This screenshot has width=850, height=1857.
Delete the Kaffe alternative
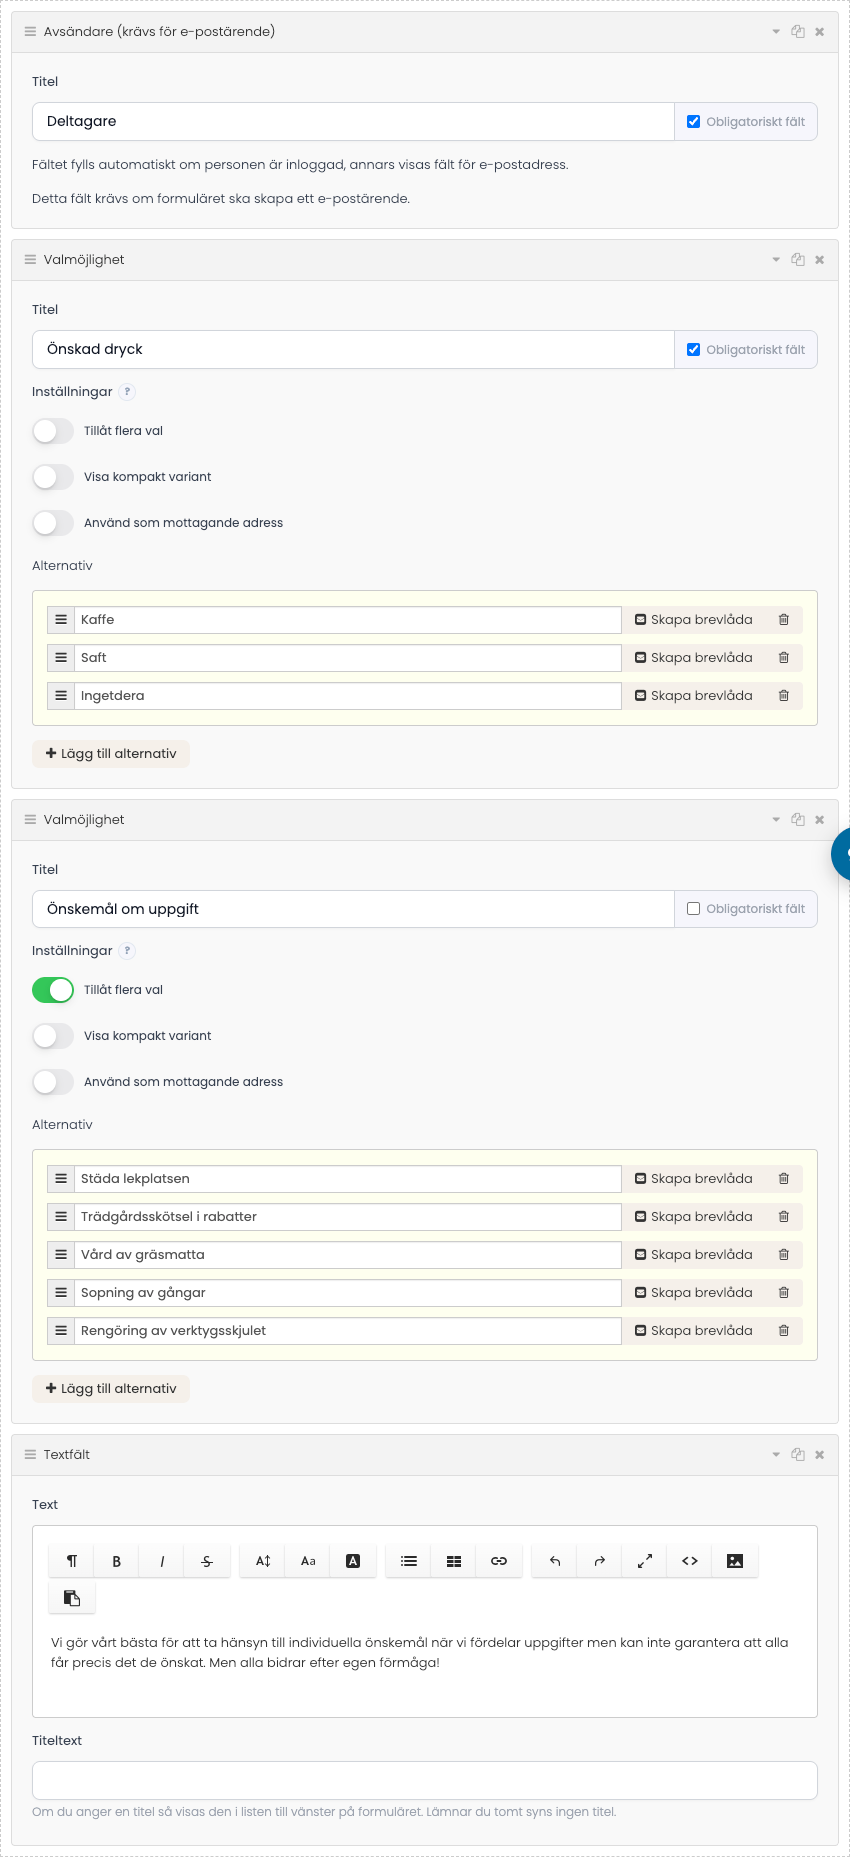784,620
